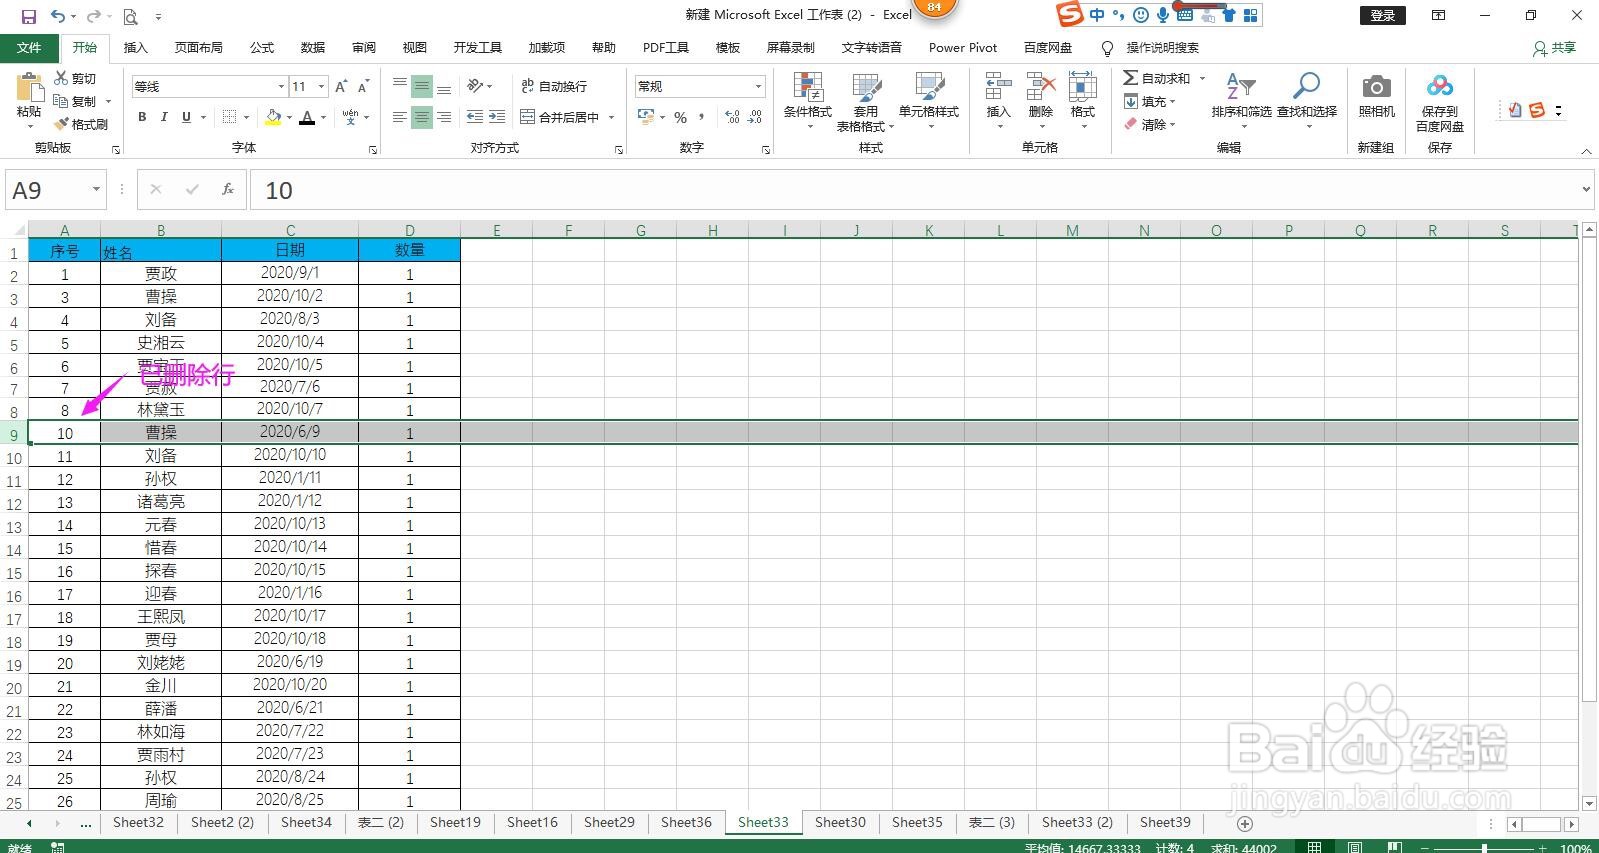Image resolution: width=1599 pixels, height=853 pixels.
Task: Open number format dropdown 常规
Action: click(758, 86)
